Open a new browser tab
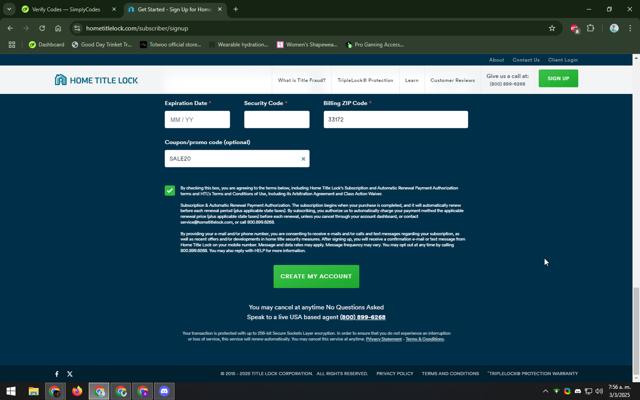The height and width of the screenshot is (400, 640). point(236,9)
